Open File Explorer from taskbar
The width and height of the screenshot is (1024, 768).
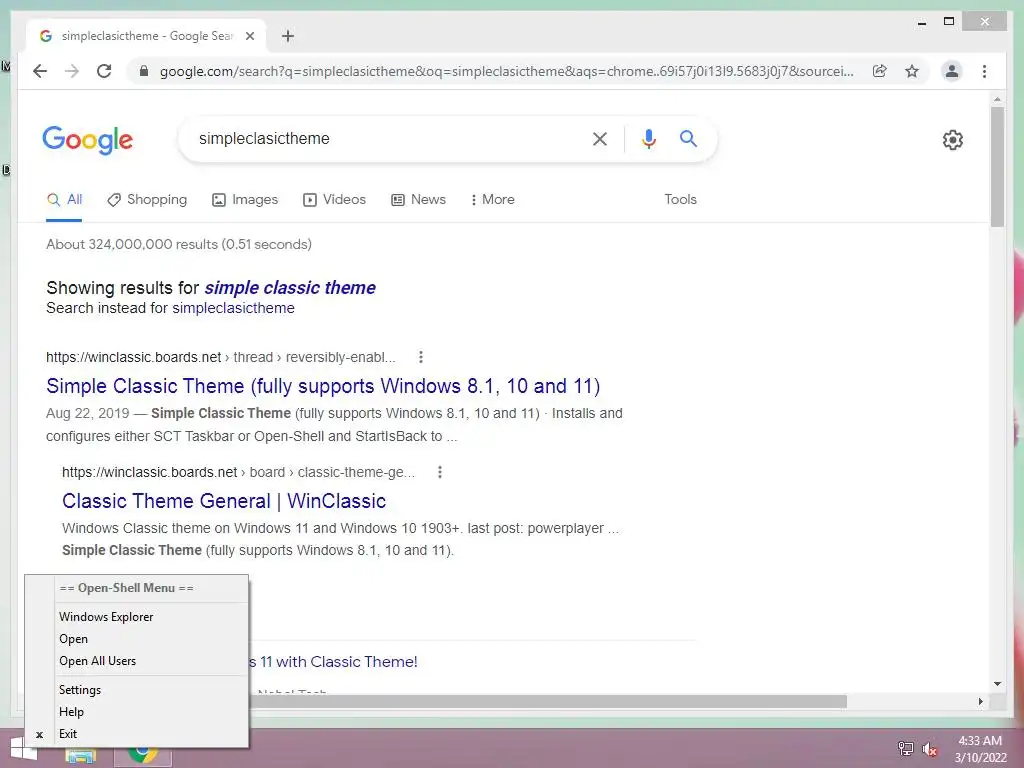[81, 756]
